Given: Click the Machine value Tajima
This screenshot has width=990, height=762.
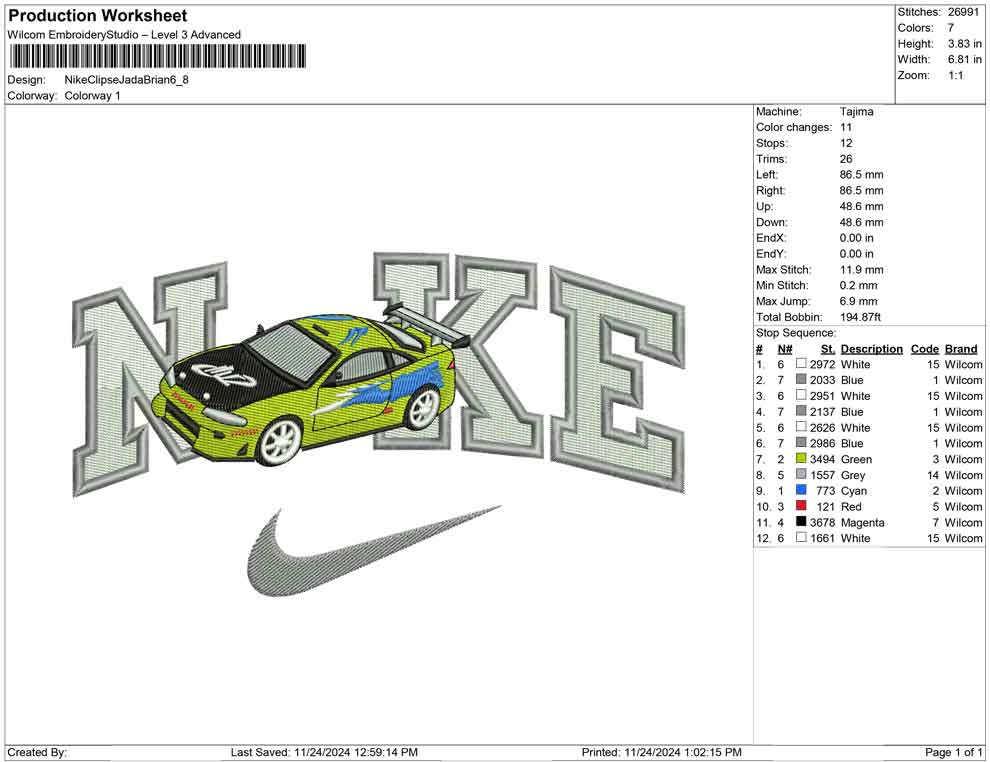Looking at the screenshot, I should [x=857, y=112].
